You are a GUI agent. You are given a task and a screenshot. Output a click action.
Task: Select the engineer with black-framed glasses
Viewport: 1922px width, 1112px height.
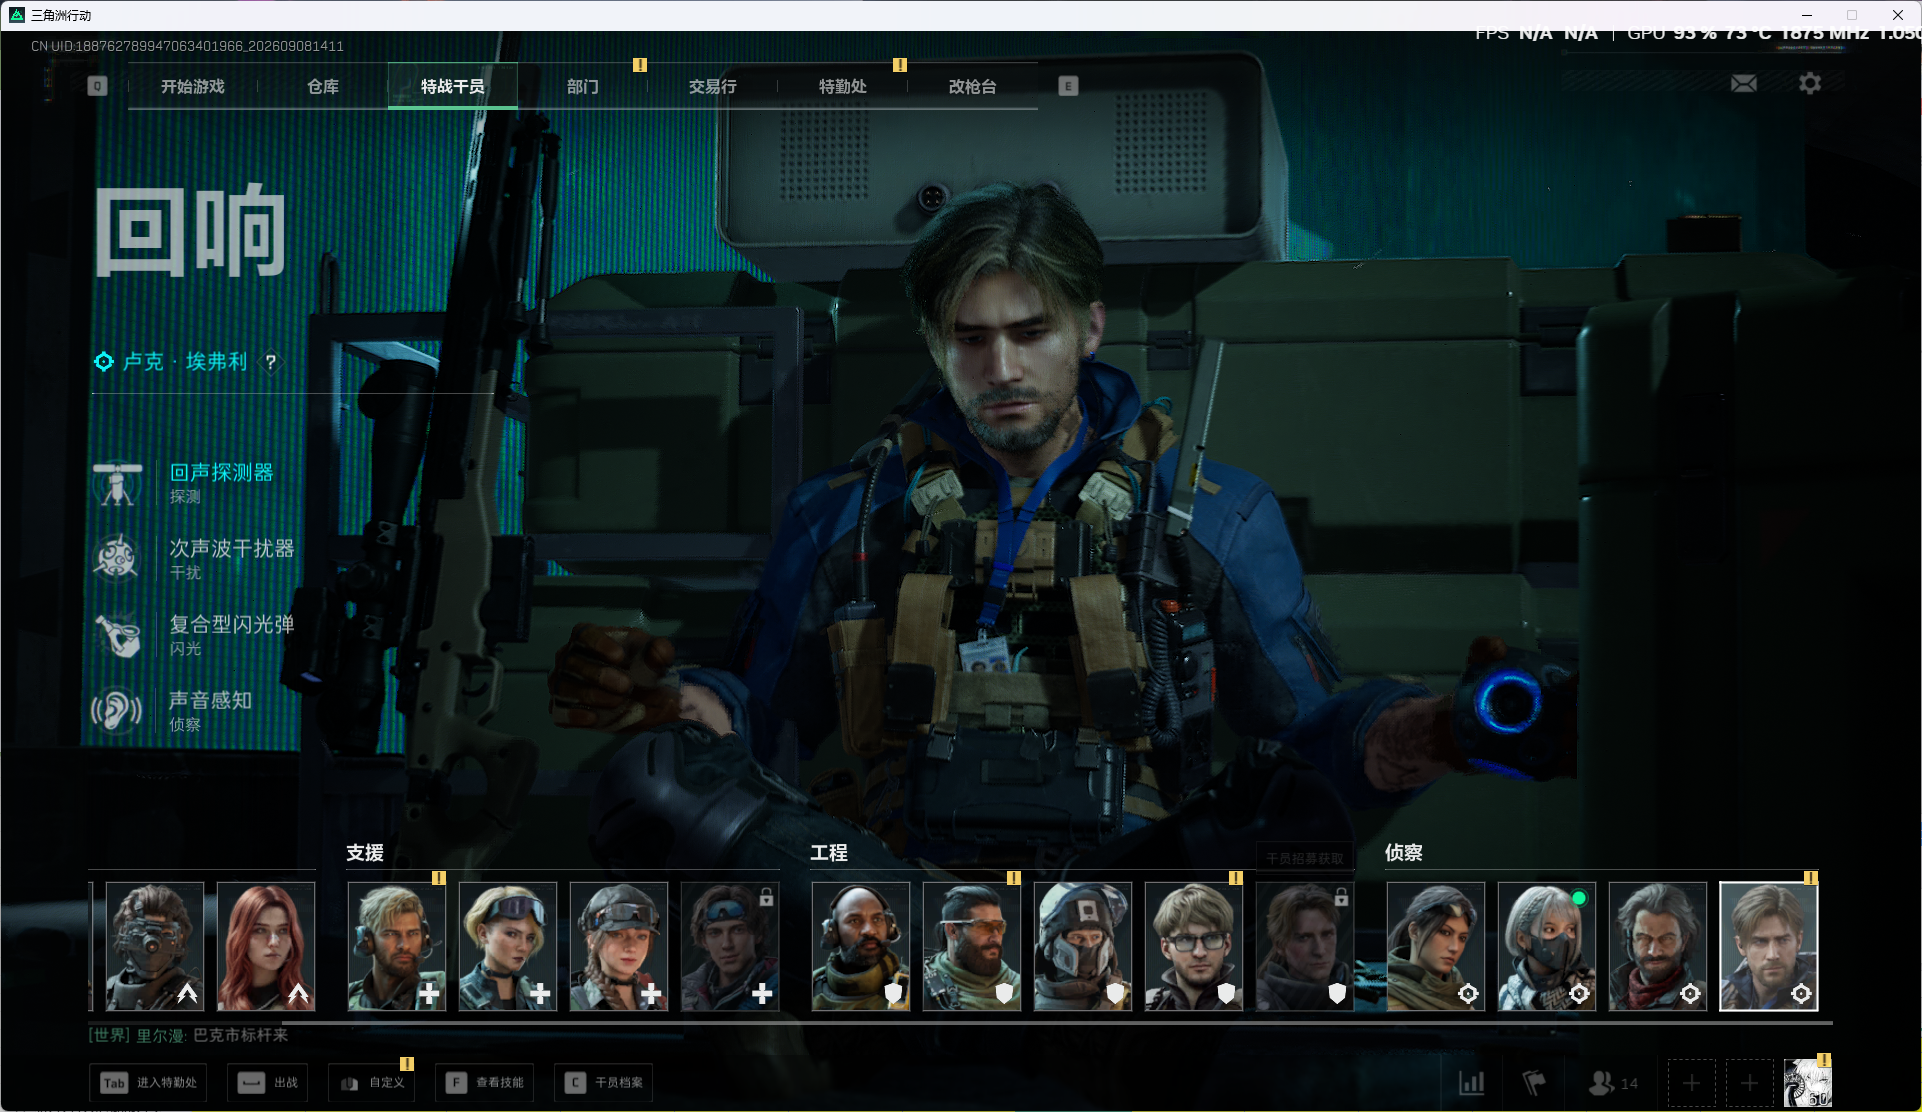click(x=1194, y=946)
